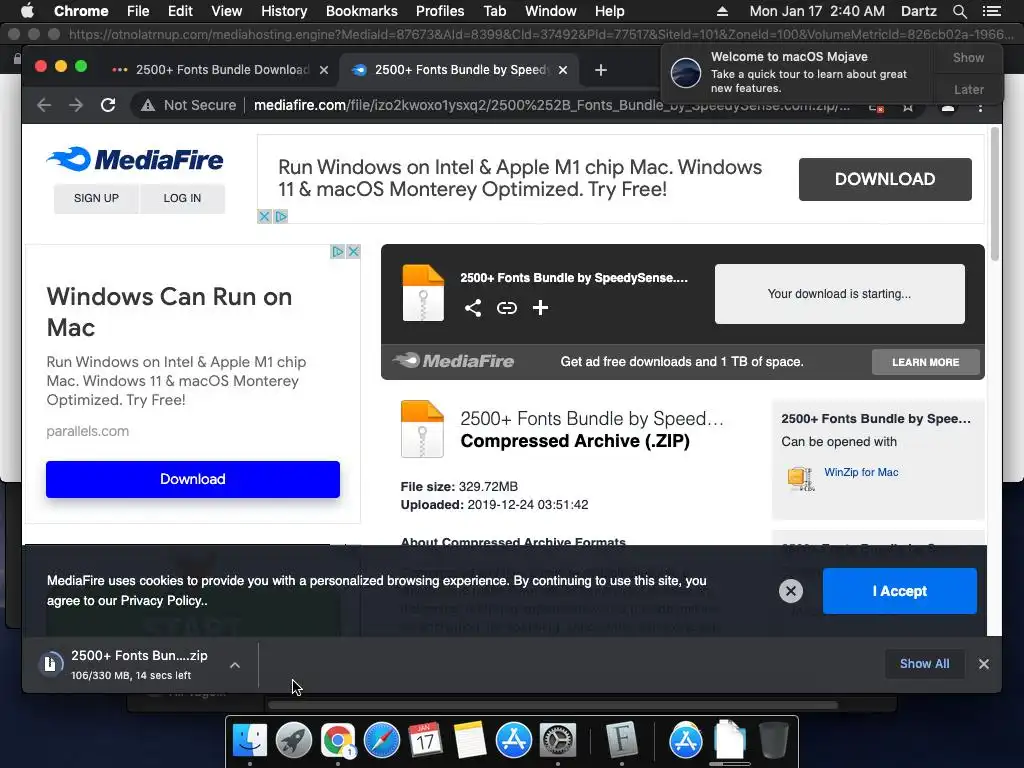Image resolution: width=1024 pixels, height=768 pixels.
Task: Open Calendar from the dock
Action: tap(425, 741)
